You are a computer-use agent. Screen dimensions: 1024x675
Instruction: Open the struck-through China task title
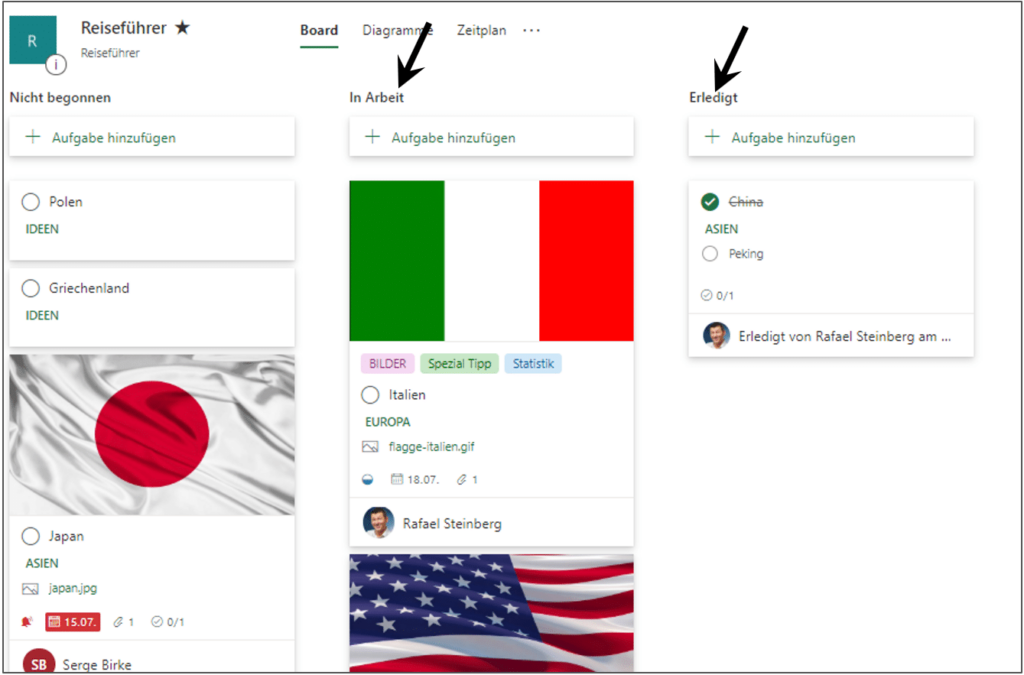746,202
